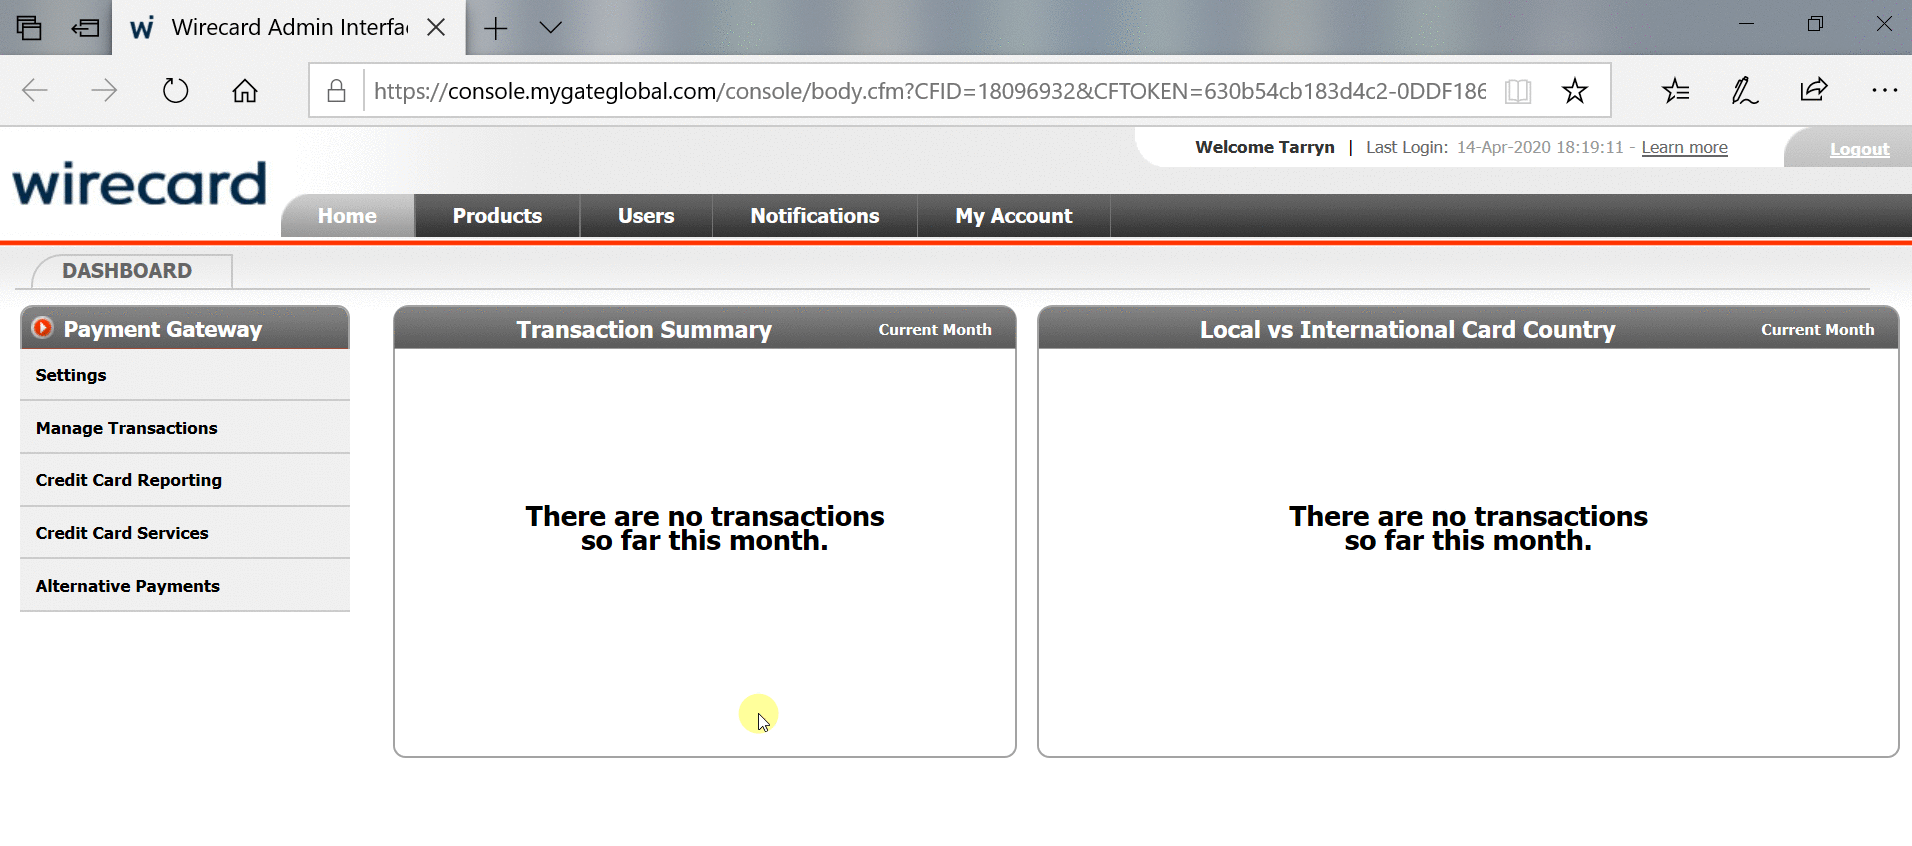Open reading view book icon
This screenshot has height=846, width=1912.
coord(1517,91)
